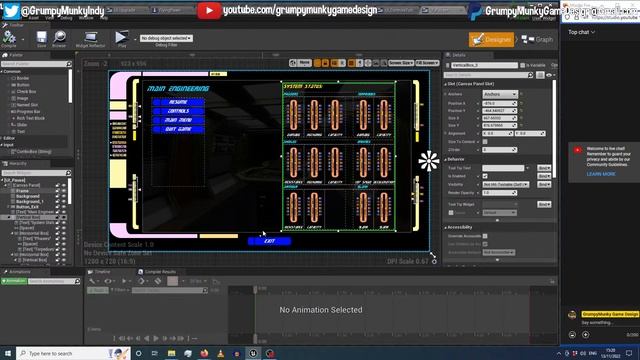Collapse the Behavior section in Details

click(x=445, y=159)
